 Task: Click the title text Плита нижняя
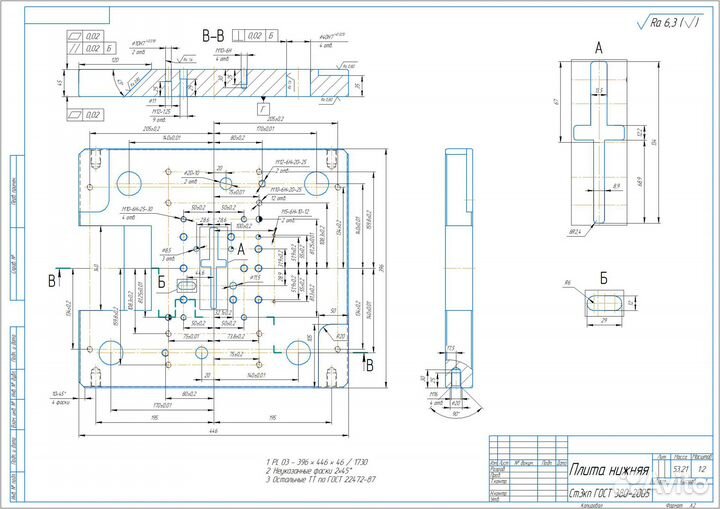pyautogui.click(x=610, y=469)
